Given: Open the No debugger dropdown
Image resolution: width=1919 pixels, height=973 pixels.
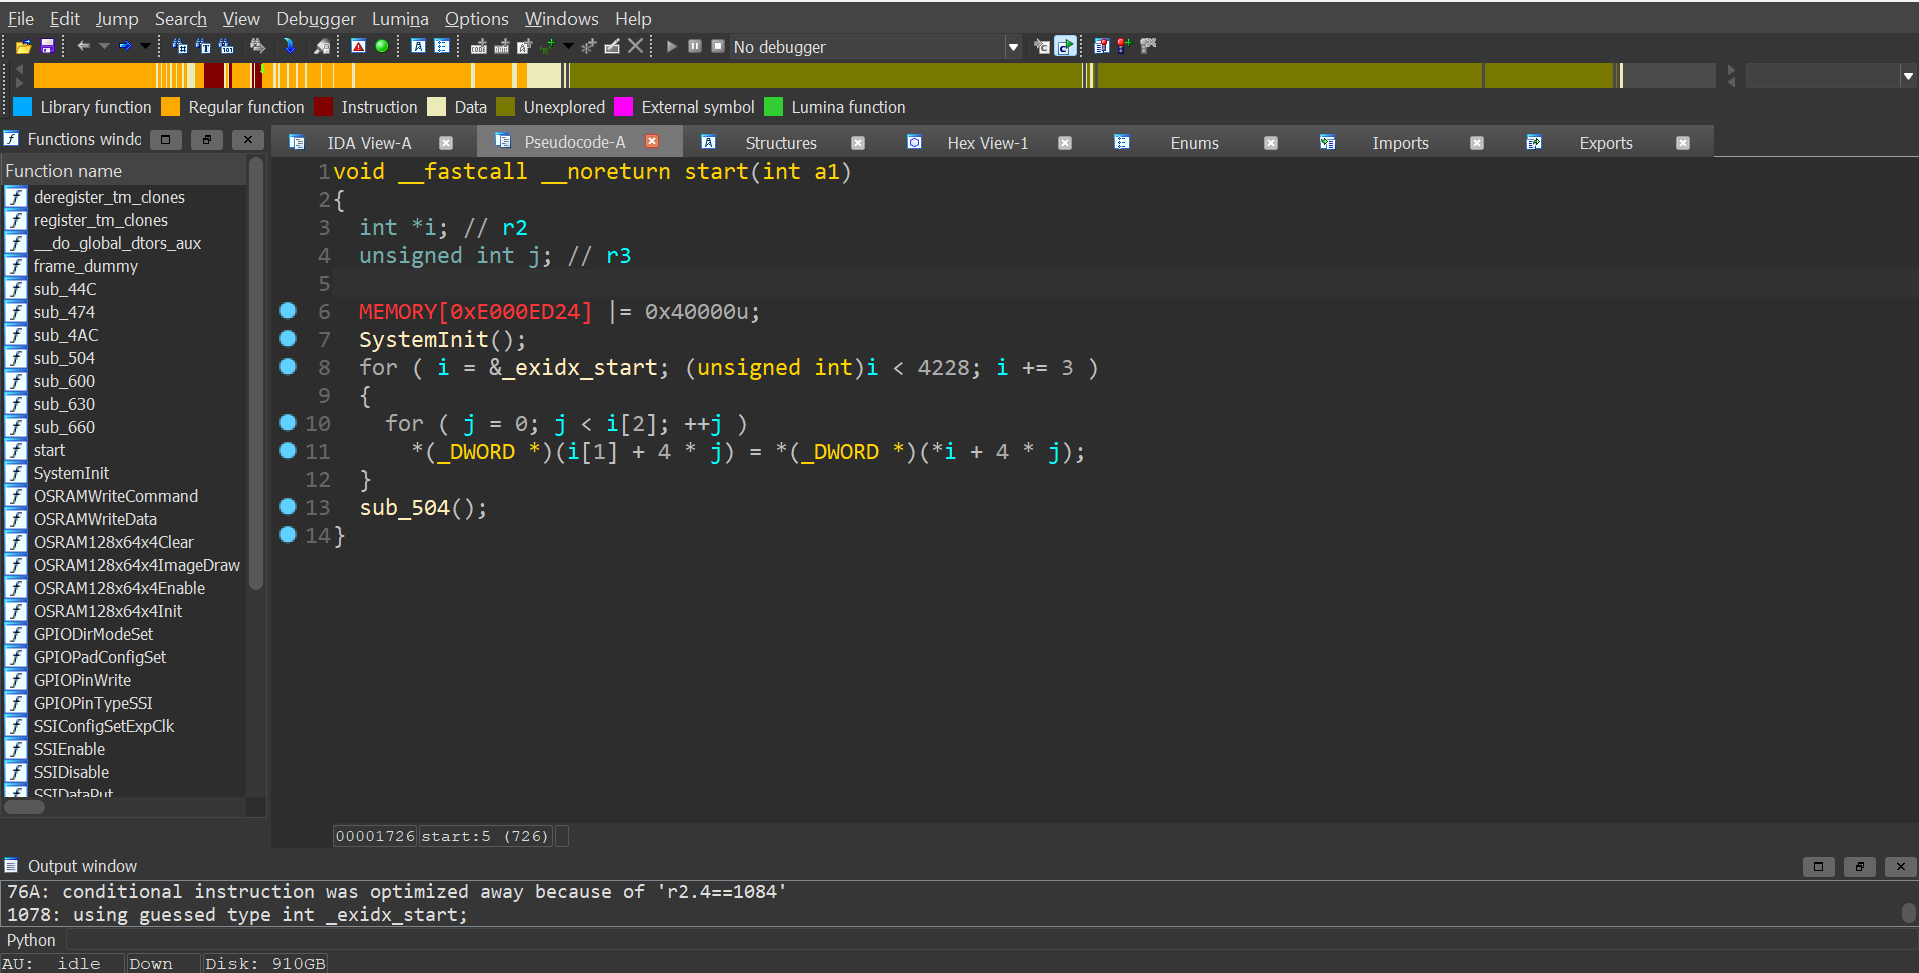Looking at the screenshot, I should (1013, 47).
